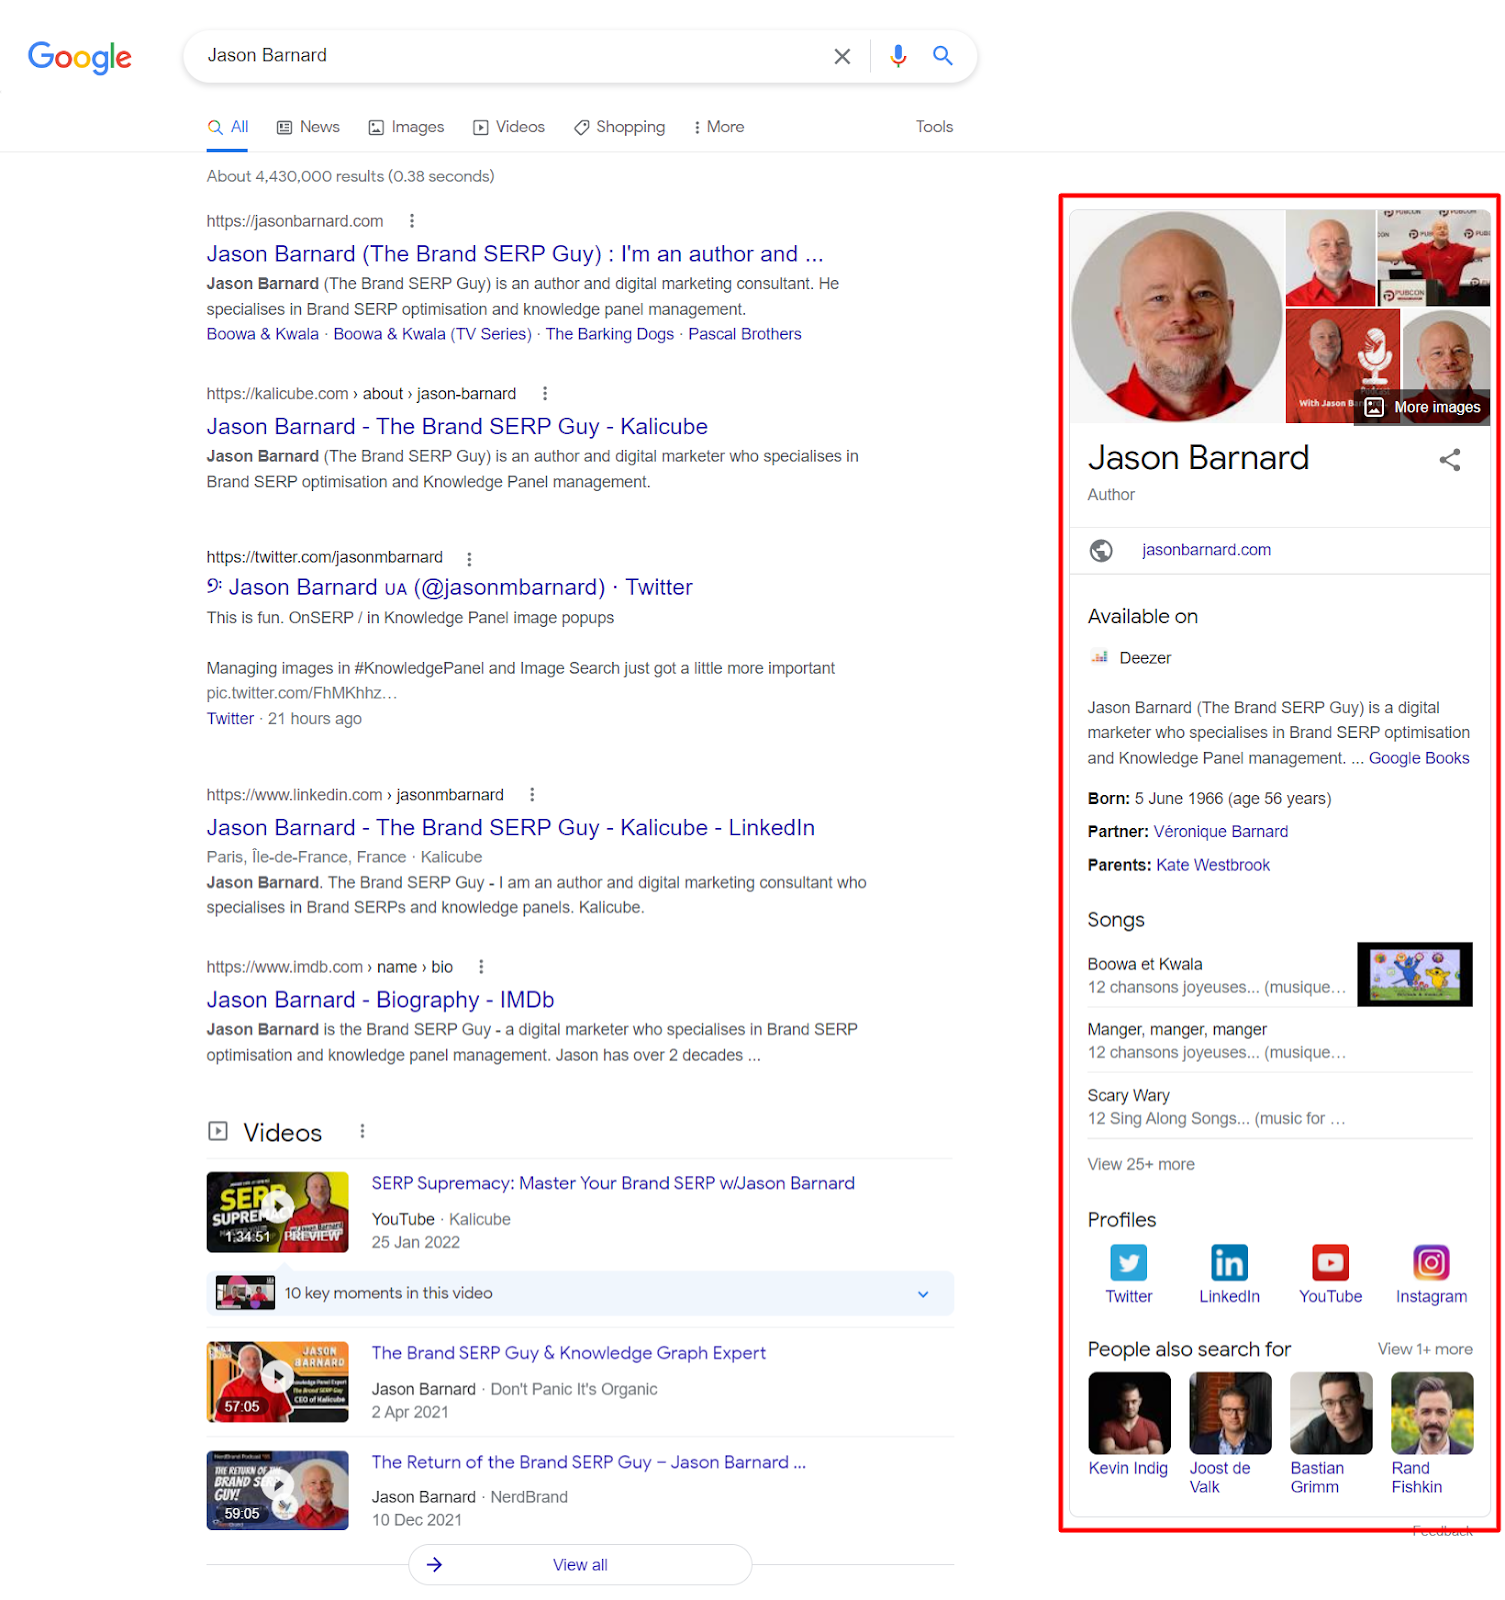
Task: Open Kevin Indig's related person photo
Action: 1129,1413
